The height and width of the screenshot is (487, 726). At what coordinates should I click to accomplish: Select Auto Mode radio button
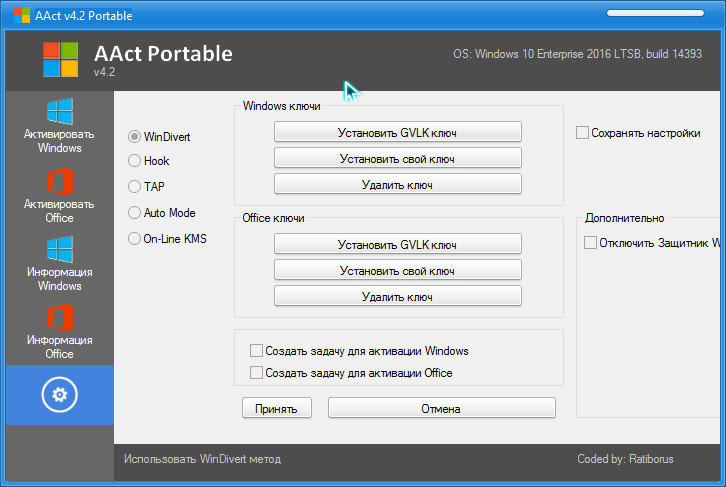pos(135,212)
